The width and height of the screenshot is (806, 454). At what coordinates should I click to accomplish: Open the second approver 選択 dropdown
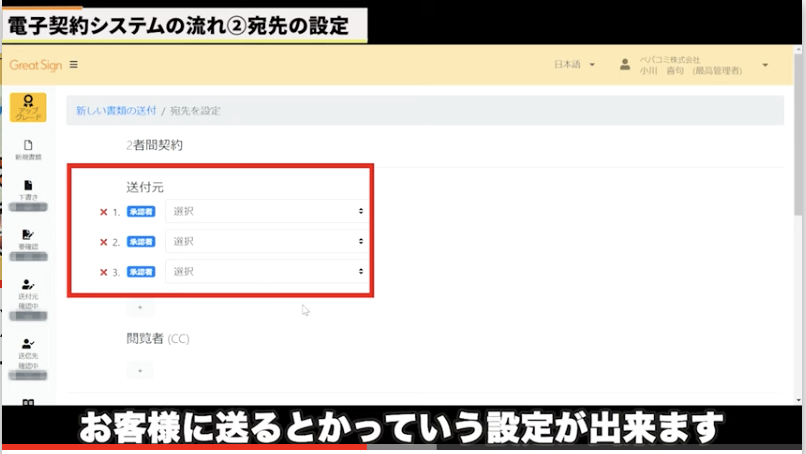click(x=265, y=242)
